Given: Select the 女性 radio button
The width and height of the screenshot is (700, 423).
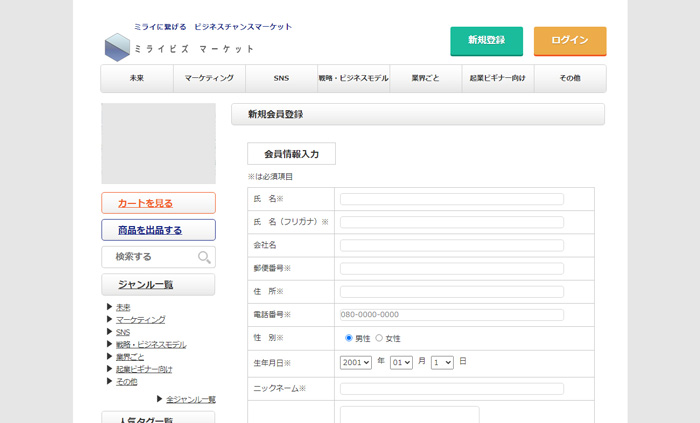Looking at the screenshot, I should point(379,338).
